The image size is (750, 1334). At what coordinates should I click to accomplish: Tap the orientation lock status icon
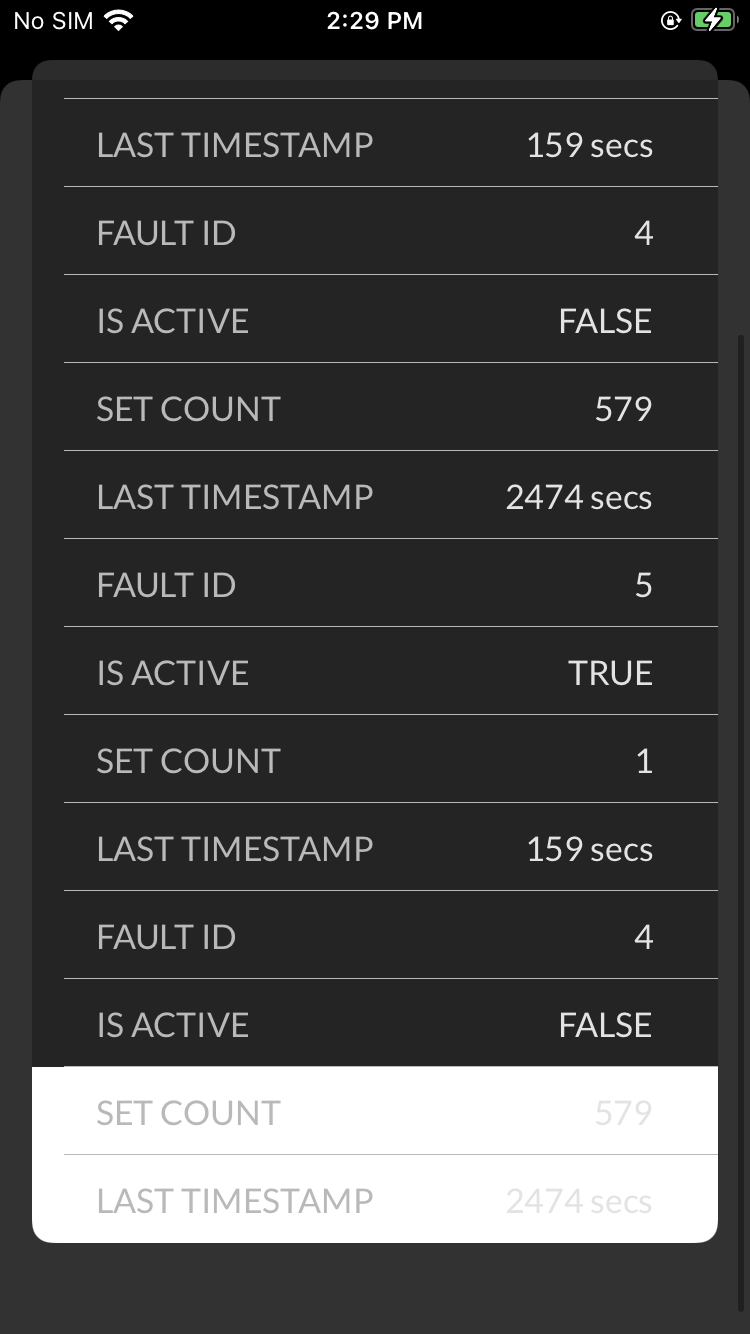pos(671,21)
